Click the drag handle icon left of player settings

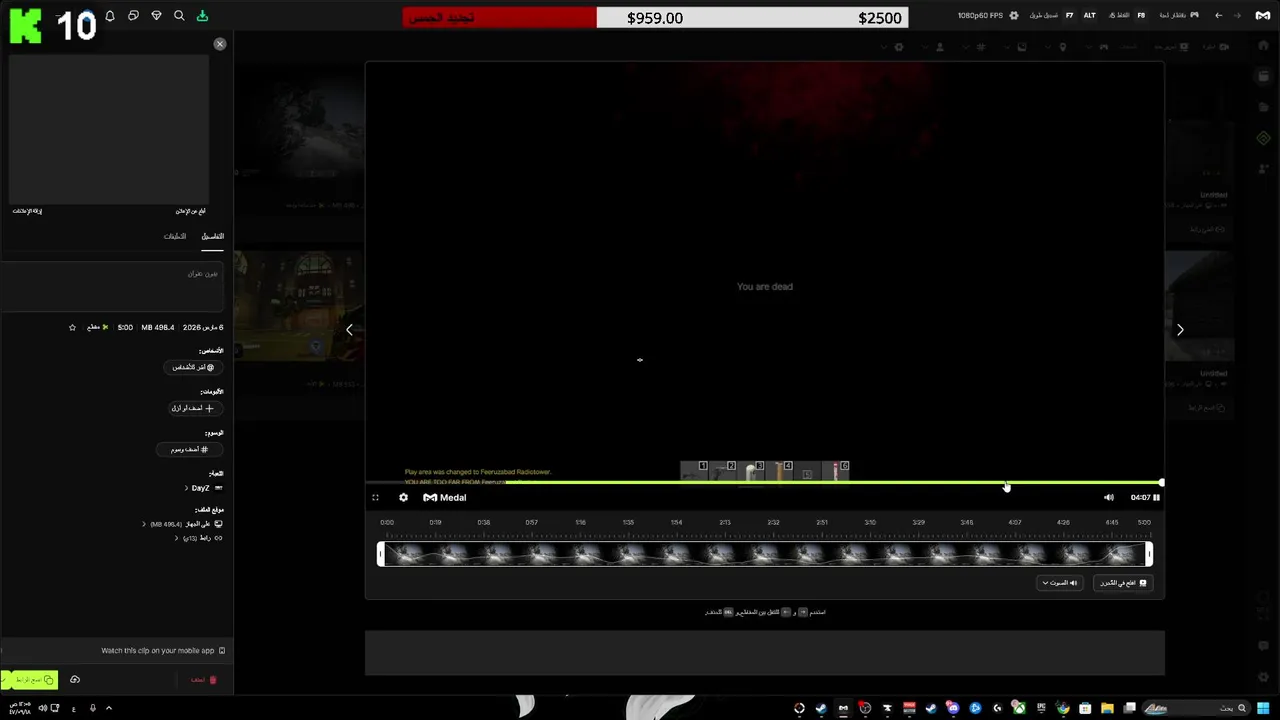375,497
